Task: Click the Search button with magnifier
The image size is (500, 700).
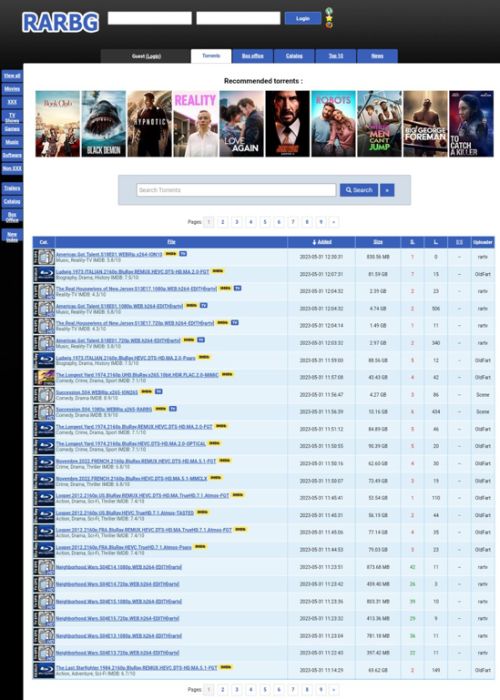Action: 359,190
